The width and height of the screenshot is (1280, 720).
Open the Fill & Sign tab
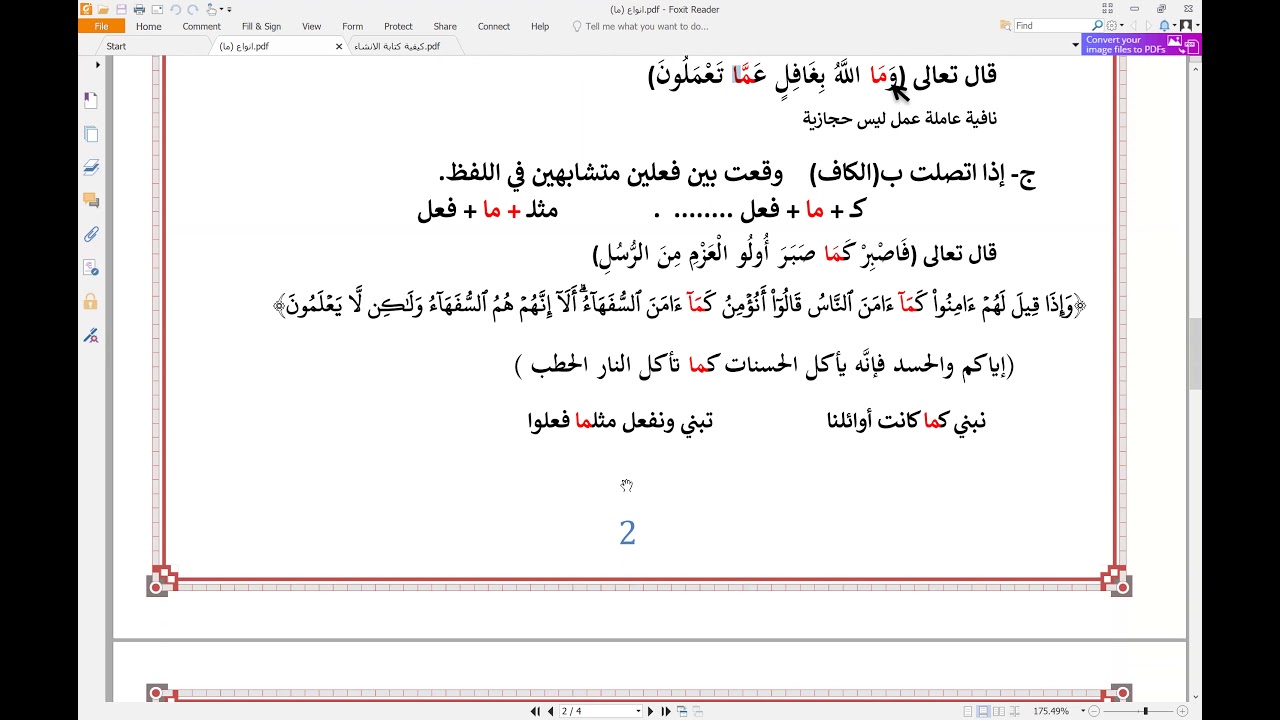click(261, 27)
